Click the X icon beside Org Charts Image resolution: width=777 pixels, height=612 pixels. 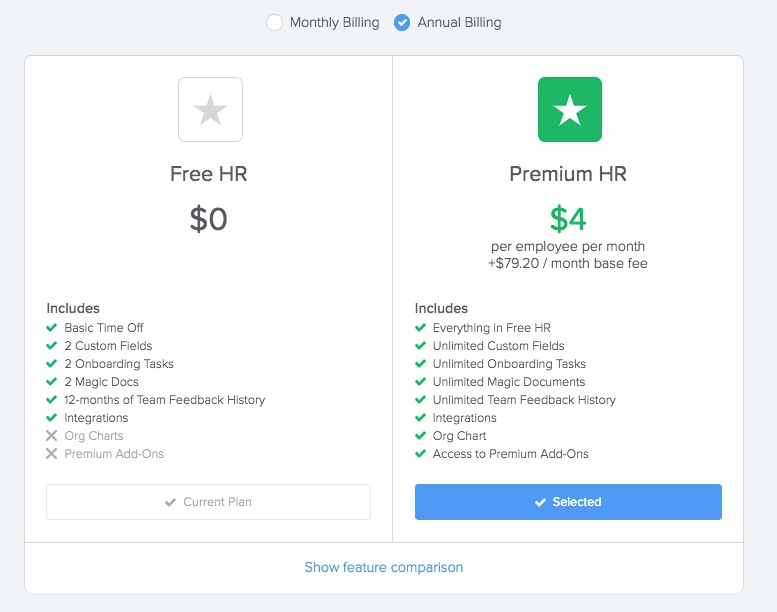point(52,436)
